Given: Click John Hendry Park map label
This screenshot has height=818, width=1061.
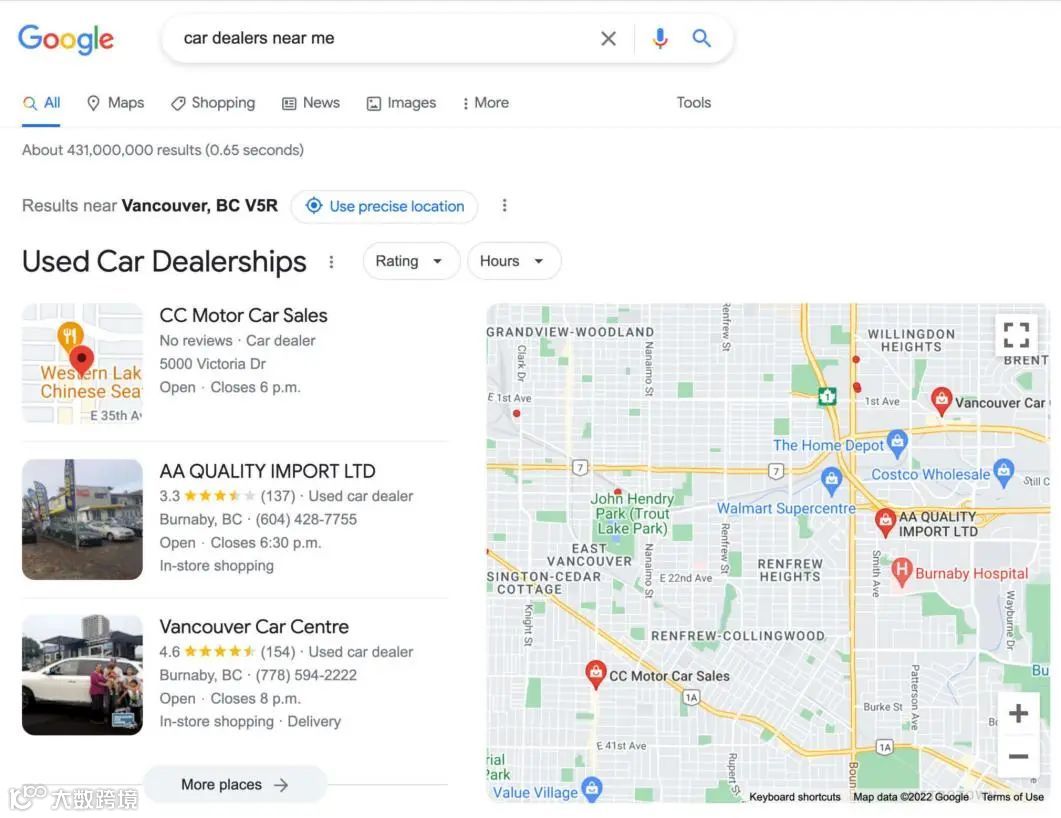Looking at the screenshot, I should (x=632, y=514).
